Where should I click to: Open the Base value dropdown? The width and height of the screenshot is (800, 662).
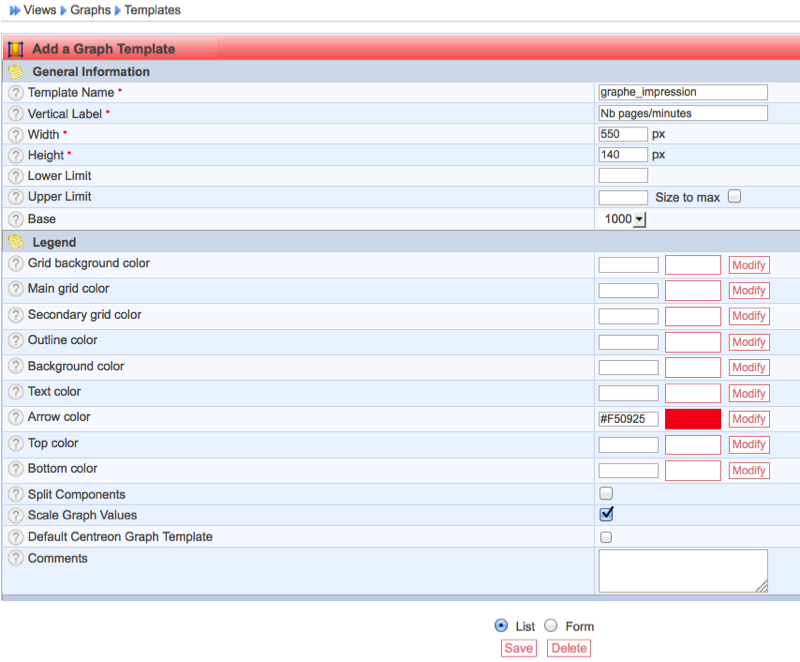point(625,219)
